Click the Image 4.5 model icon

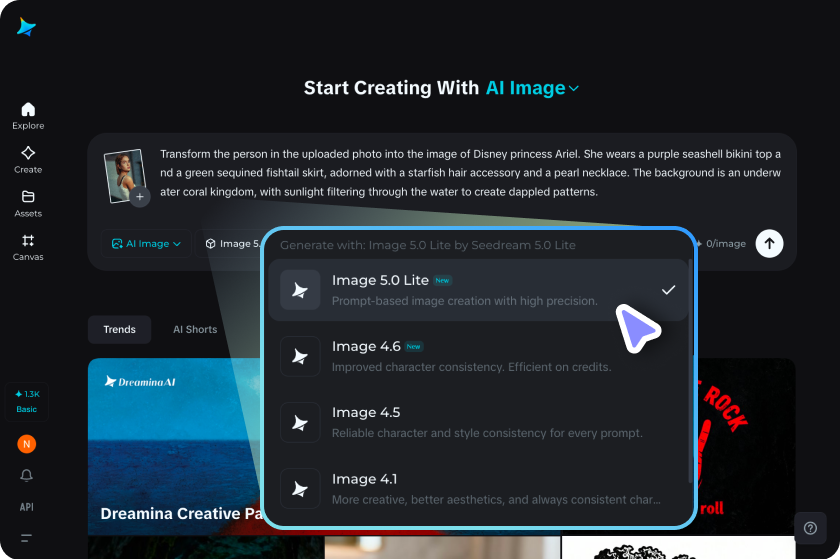[300, 422]
